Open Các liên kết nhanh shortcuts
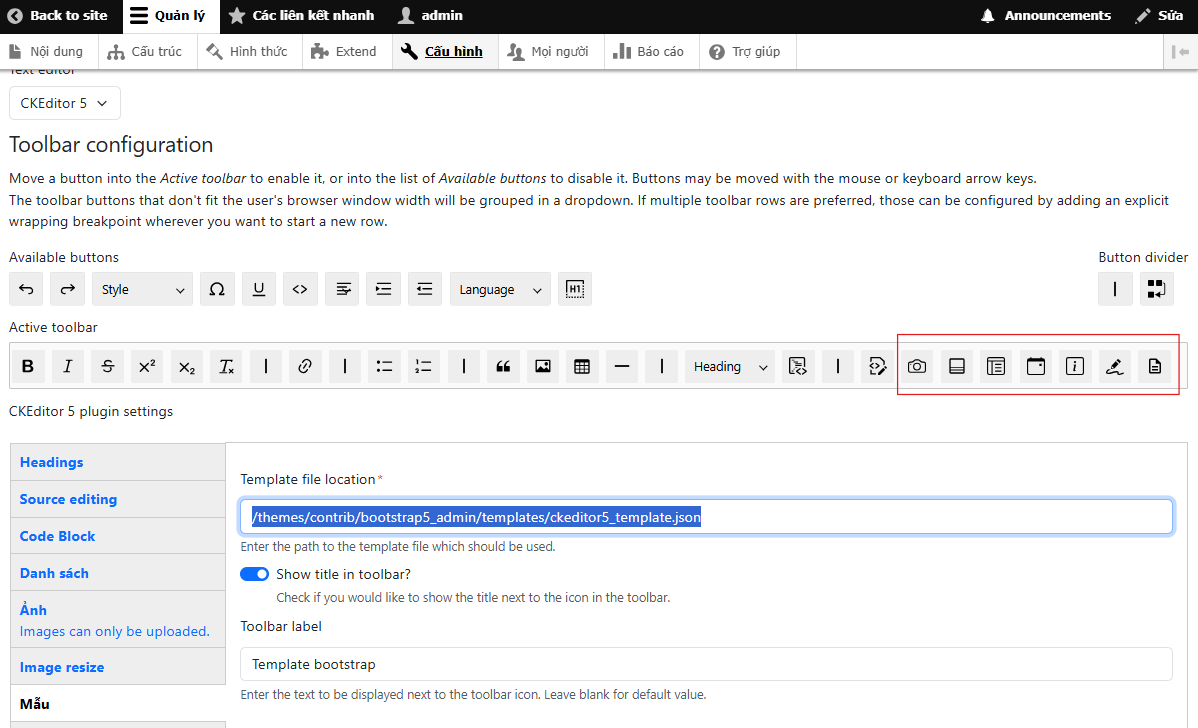This screenshot has height=728, width=1198. (303, 16)
